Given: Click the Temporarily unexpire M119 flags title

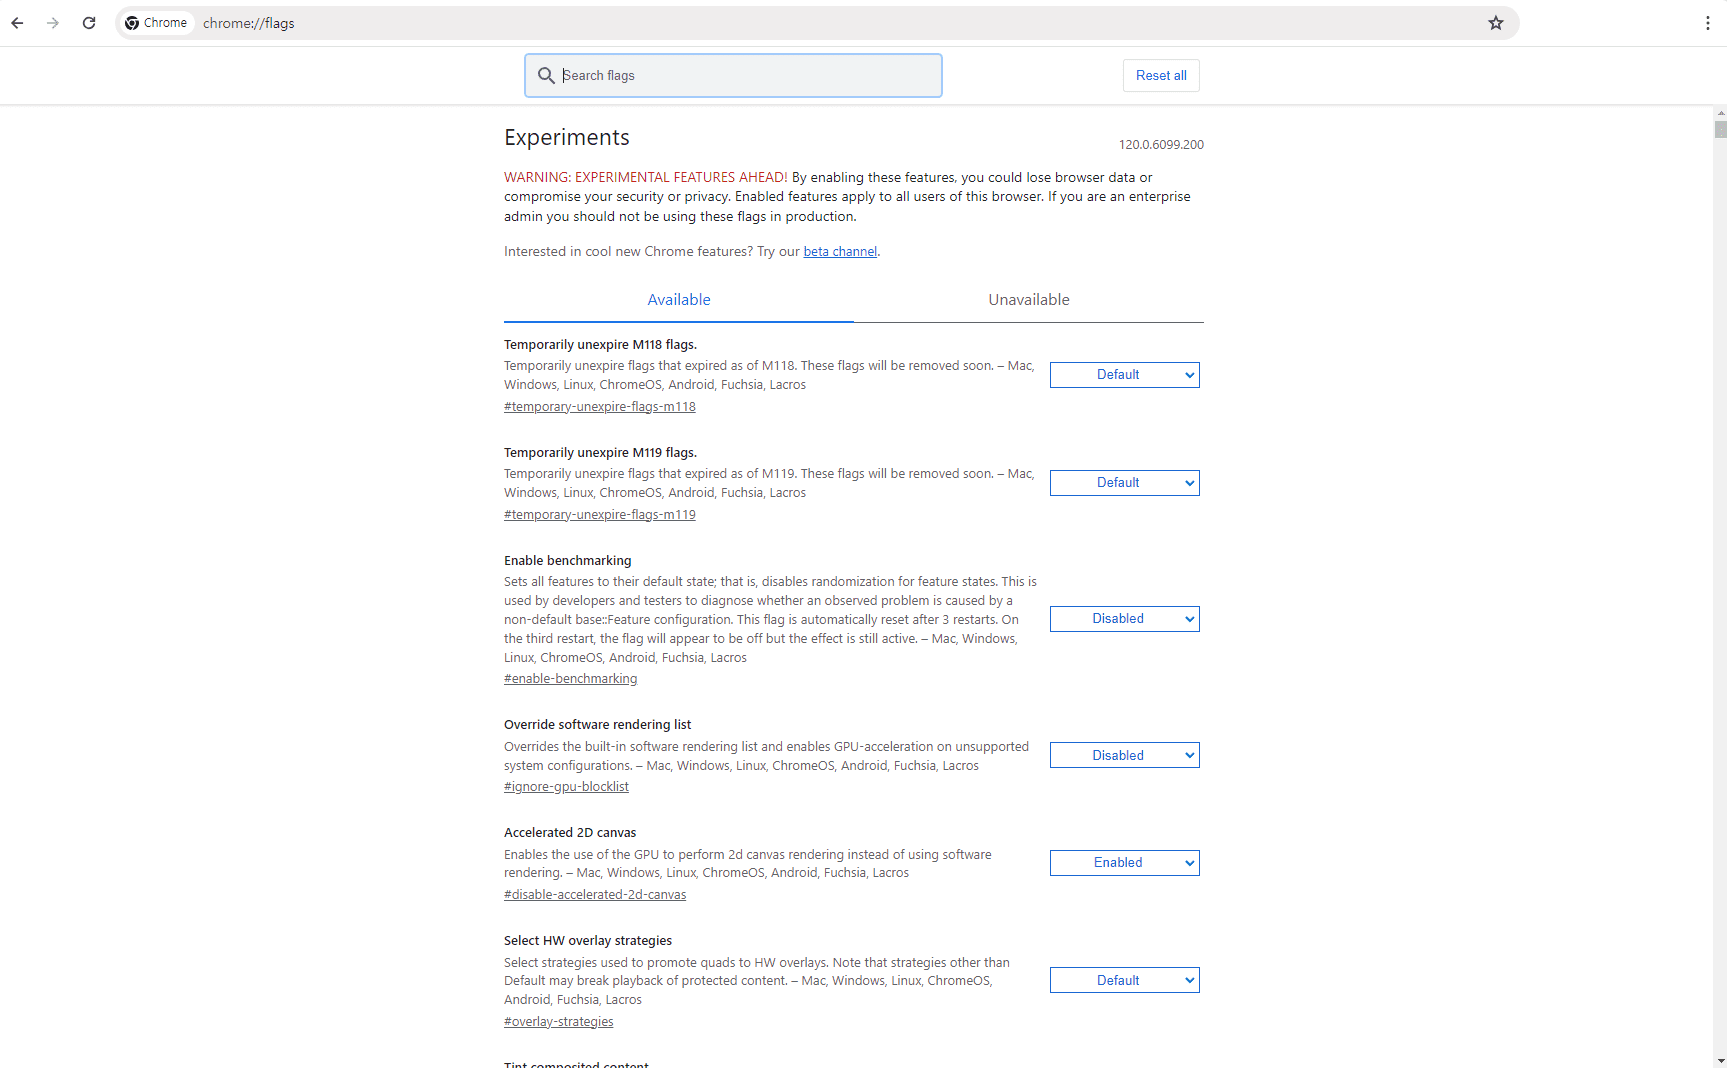Looking at the screenshot, I should 600,453.
